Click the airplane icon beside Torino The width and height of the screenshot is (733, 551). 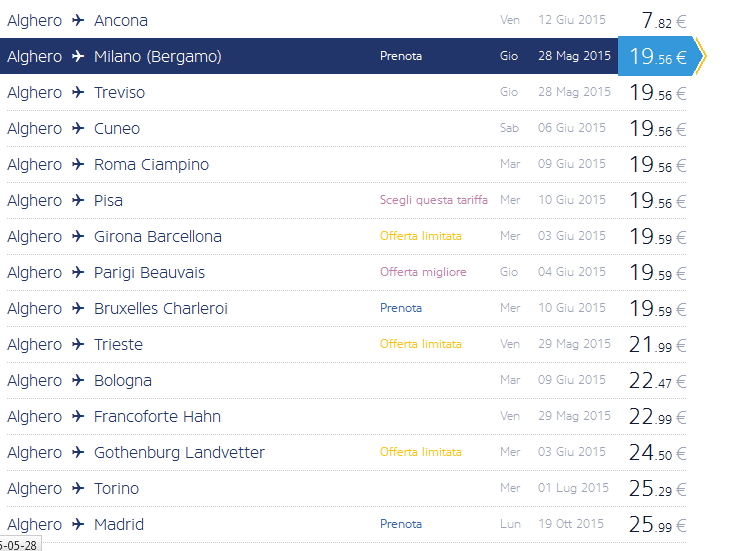78,489
